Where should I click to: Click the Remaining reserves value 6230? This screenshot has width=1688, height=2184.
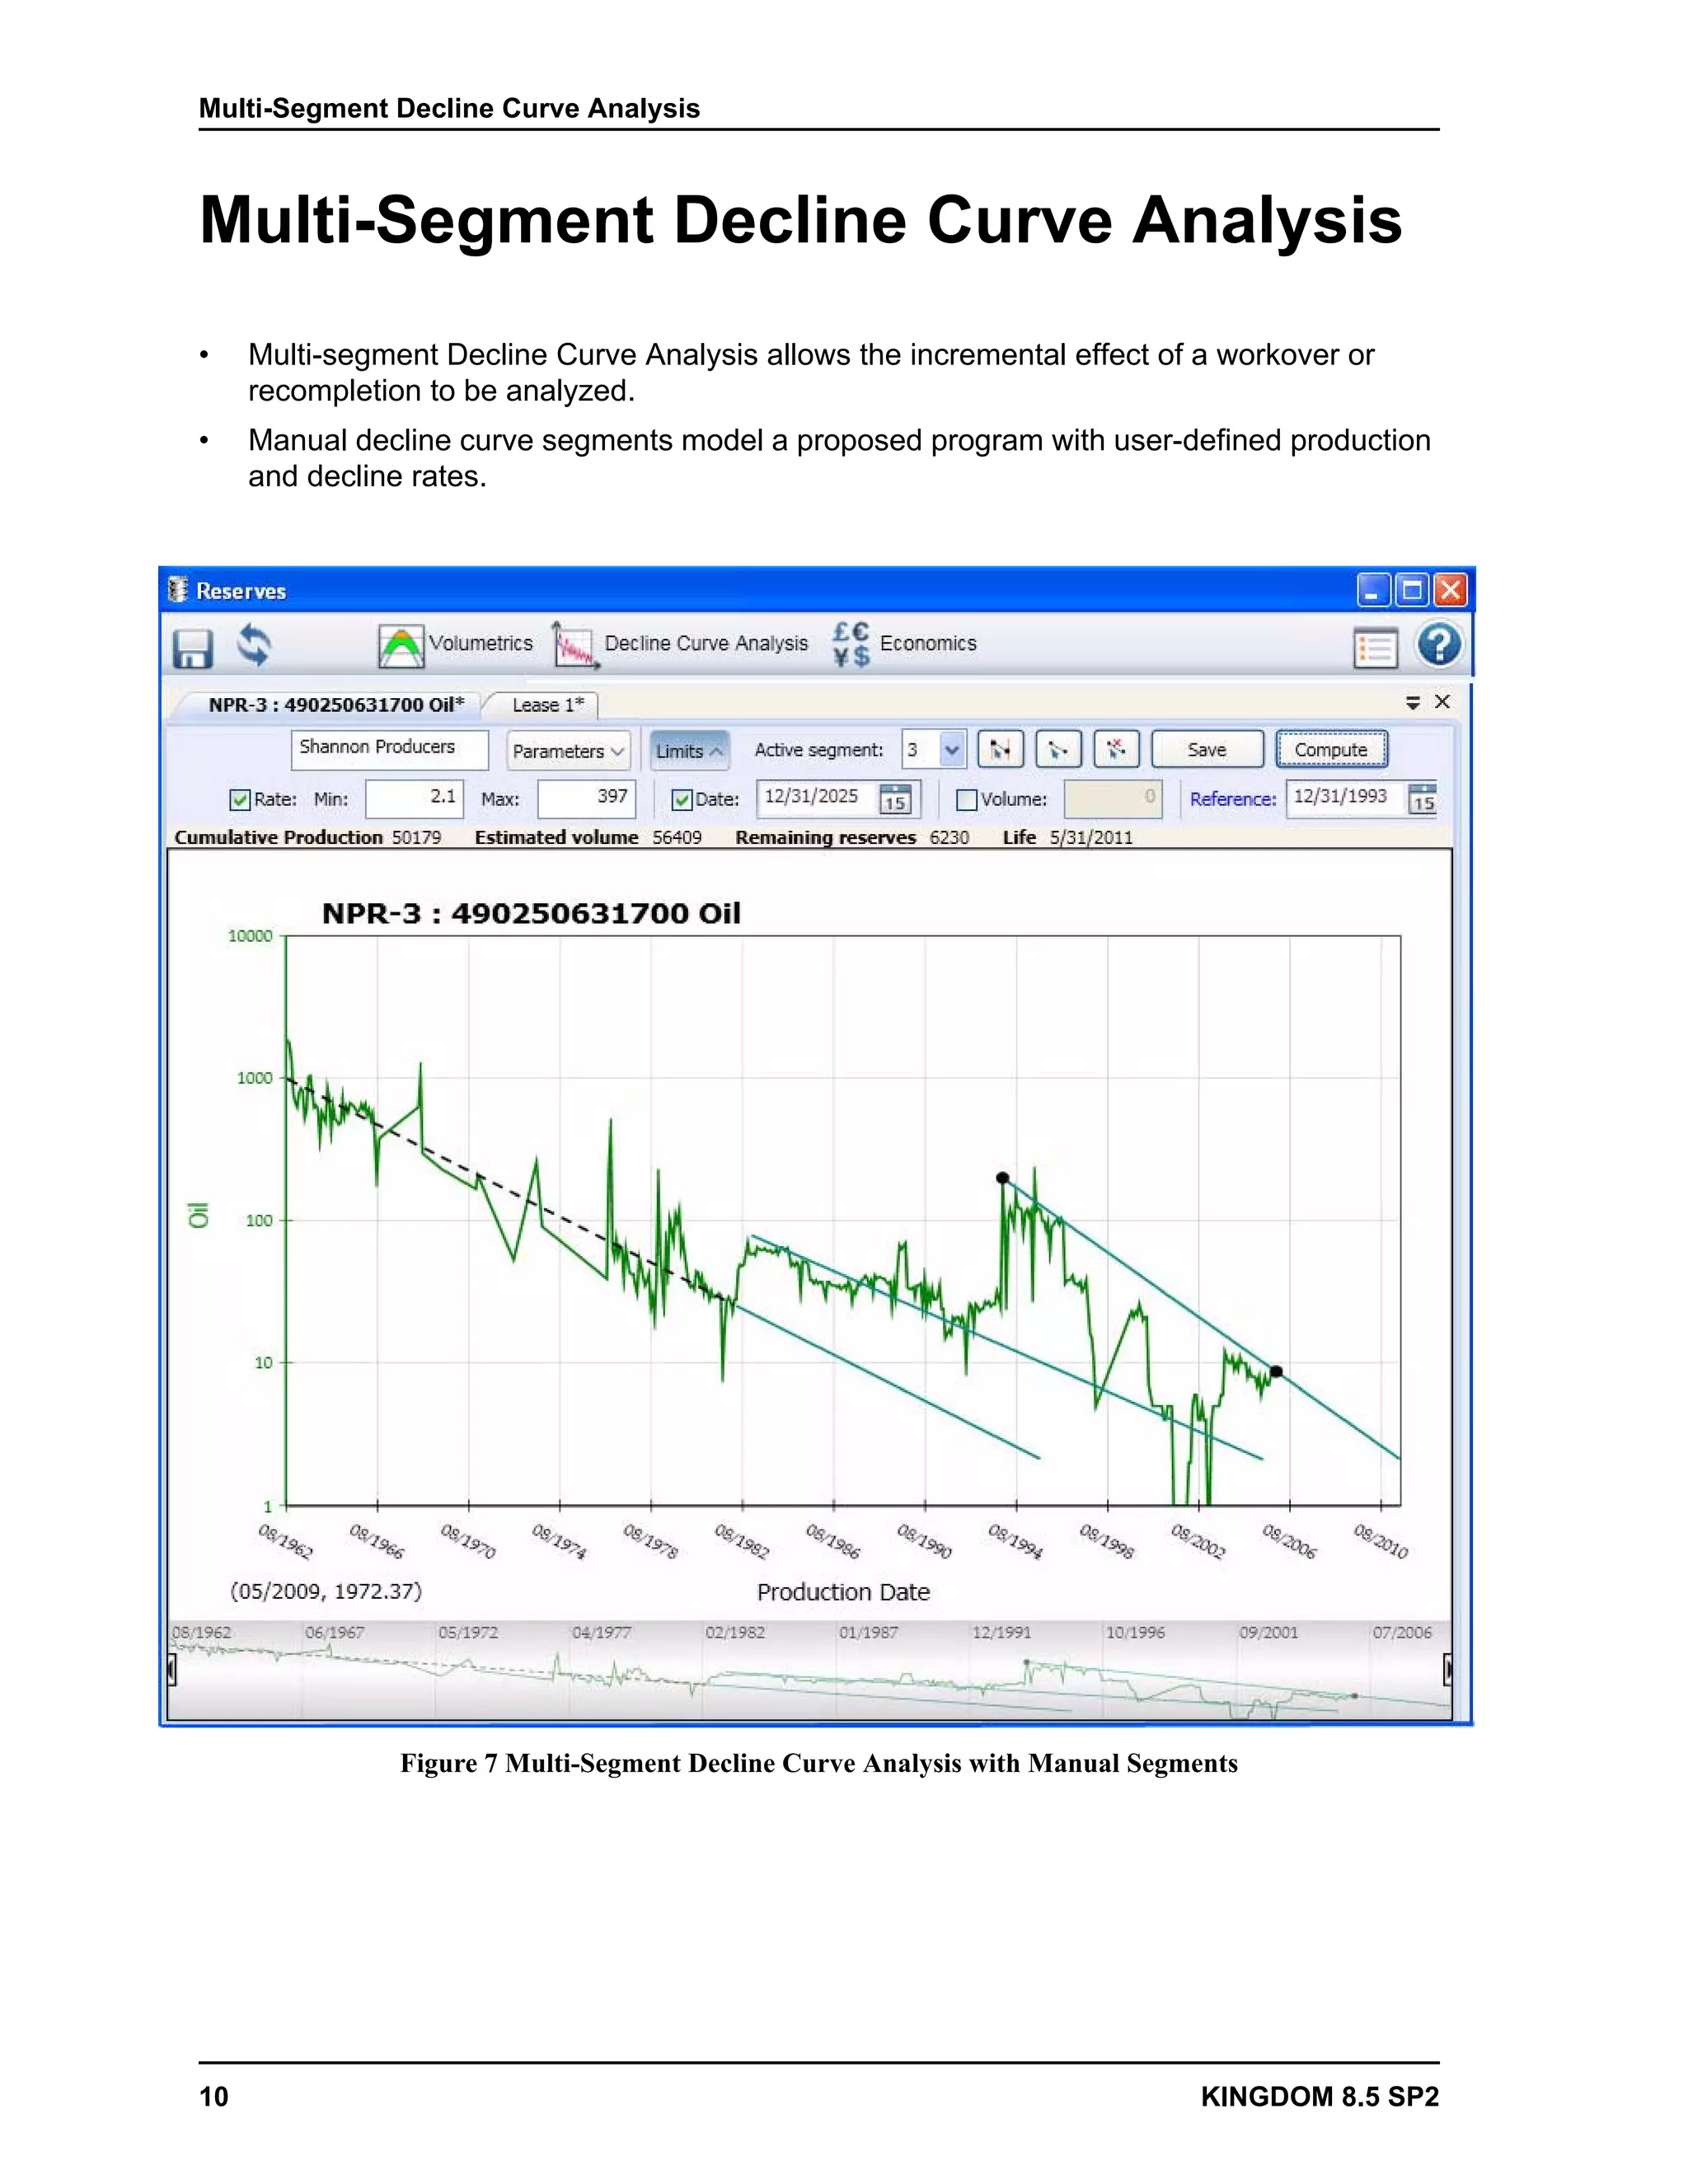[949, 837]
